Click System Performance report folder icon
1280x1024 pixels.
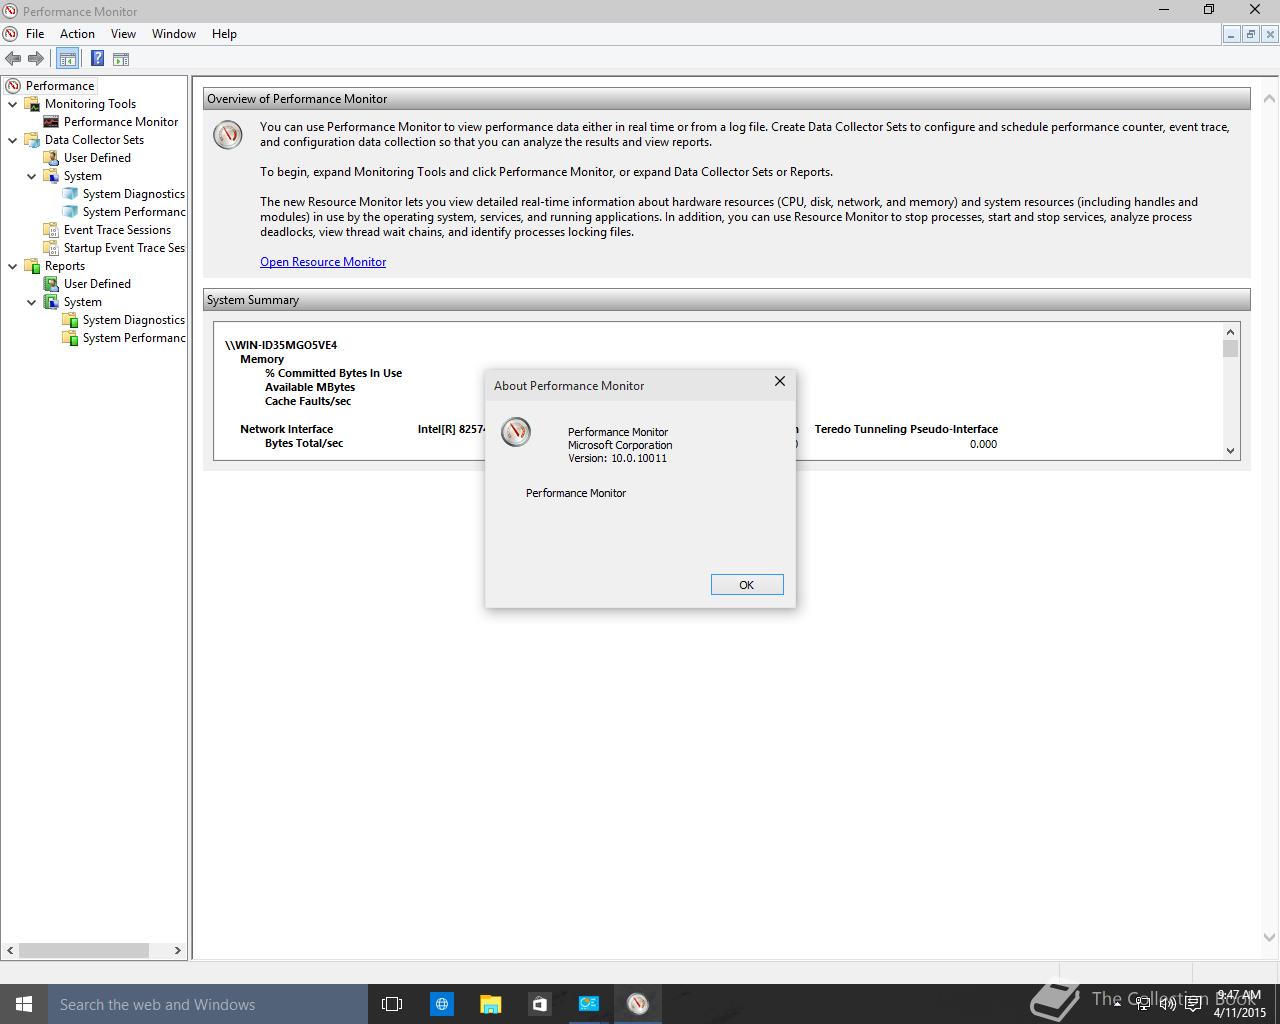[70, 338]
